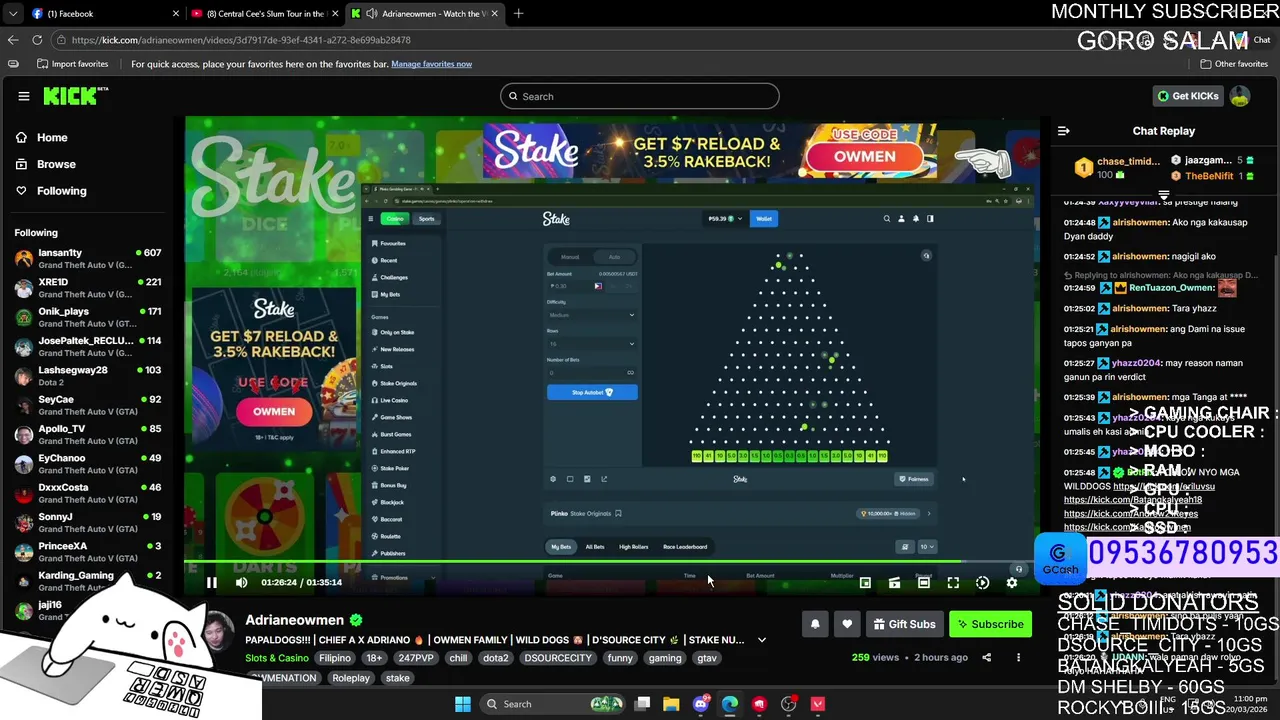Open Microsoft Edge from taskbar
The width and height of the screenshot is (1280, 720).
730,704
